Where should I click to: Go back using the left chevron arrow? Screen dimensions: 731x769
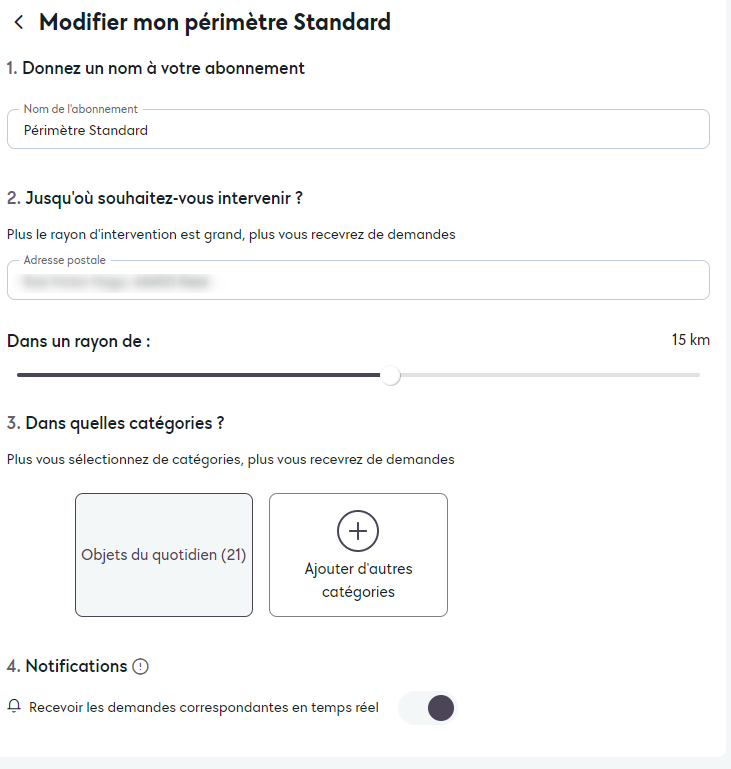coord(19,22)
